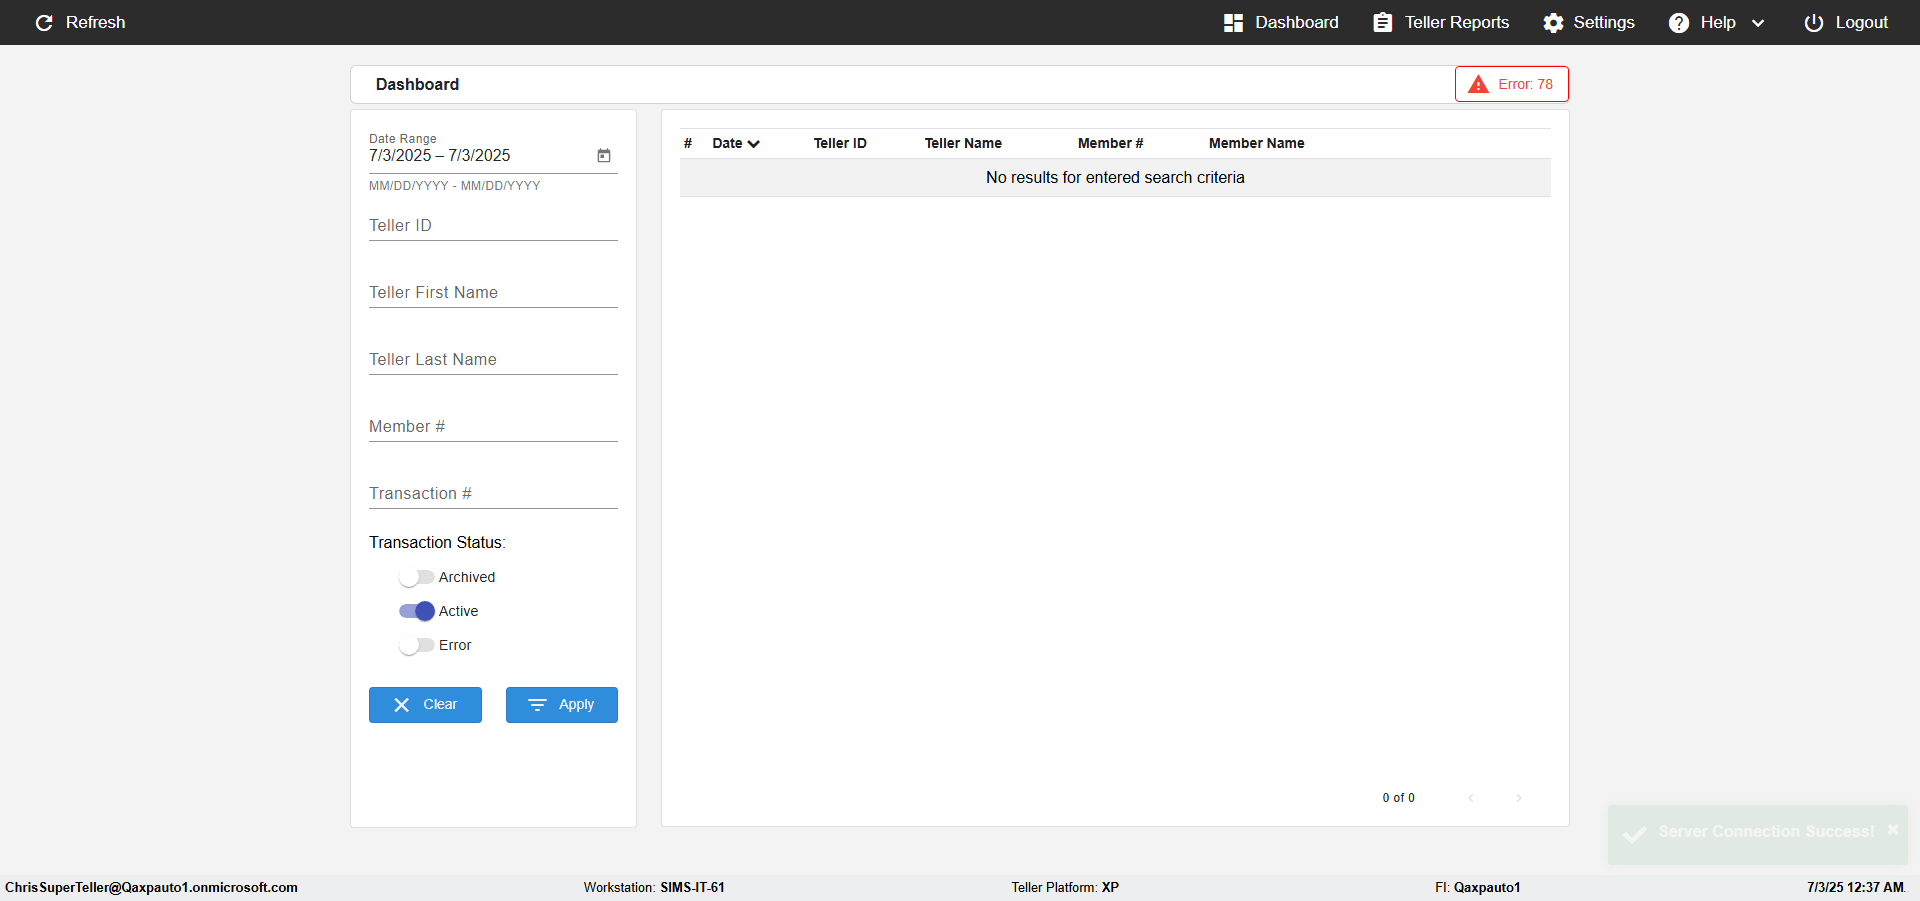This screenshot has width=1920, height=901.
Task: Click the Refresh text button
Action: click(x=95, y=22)
